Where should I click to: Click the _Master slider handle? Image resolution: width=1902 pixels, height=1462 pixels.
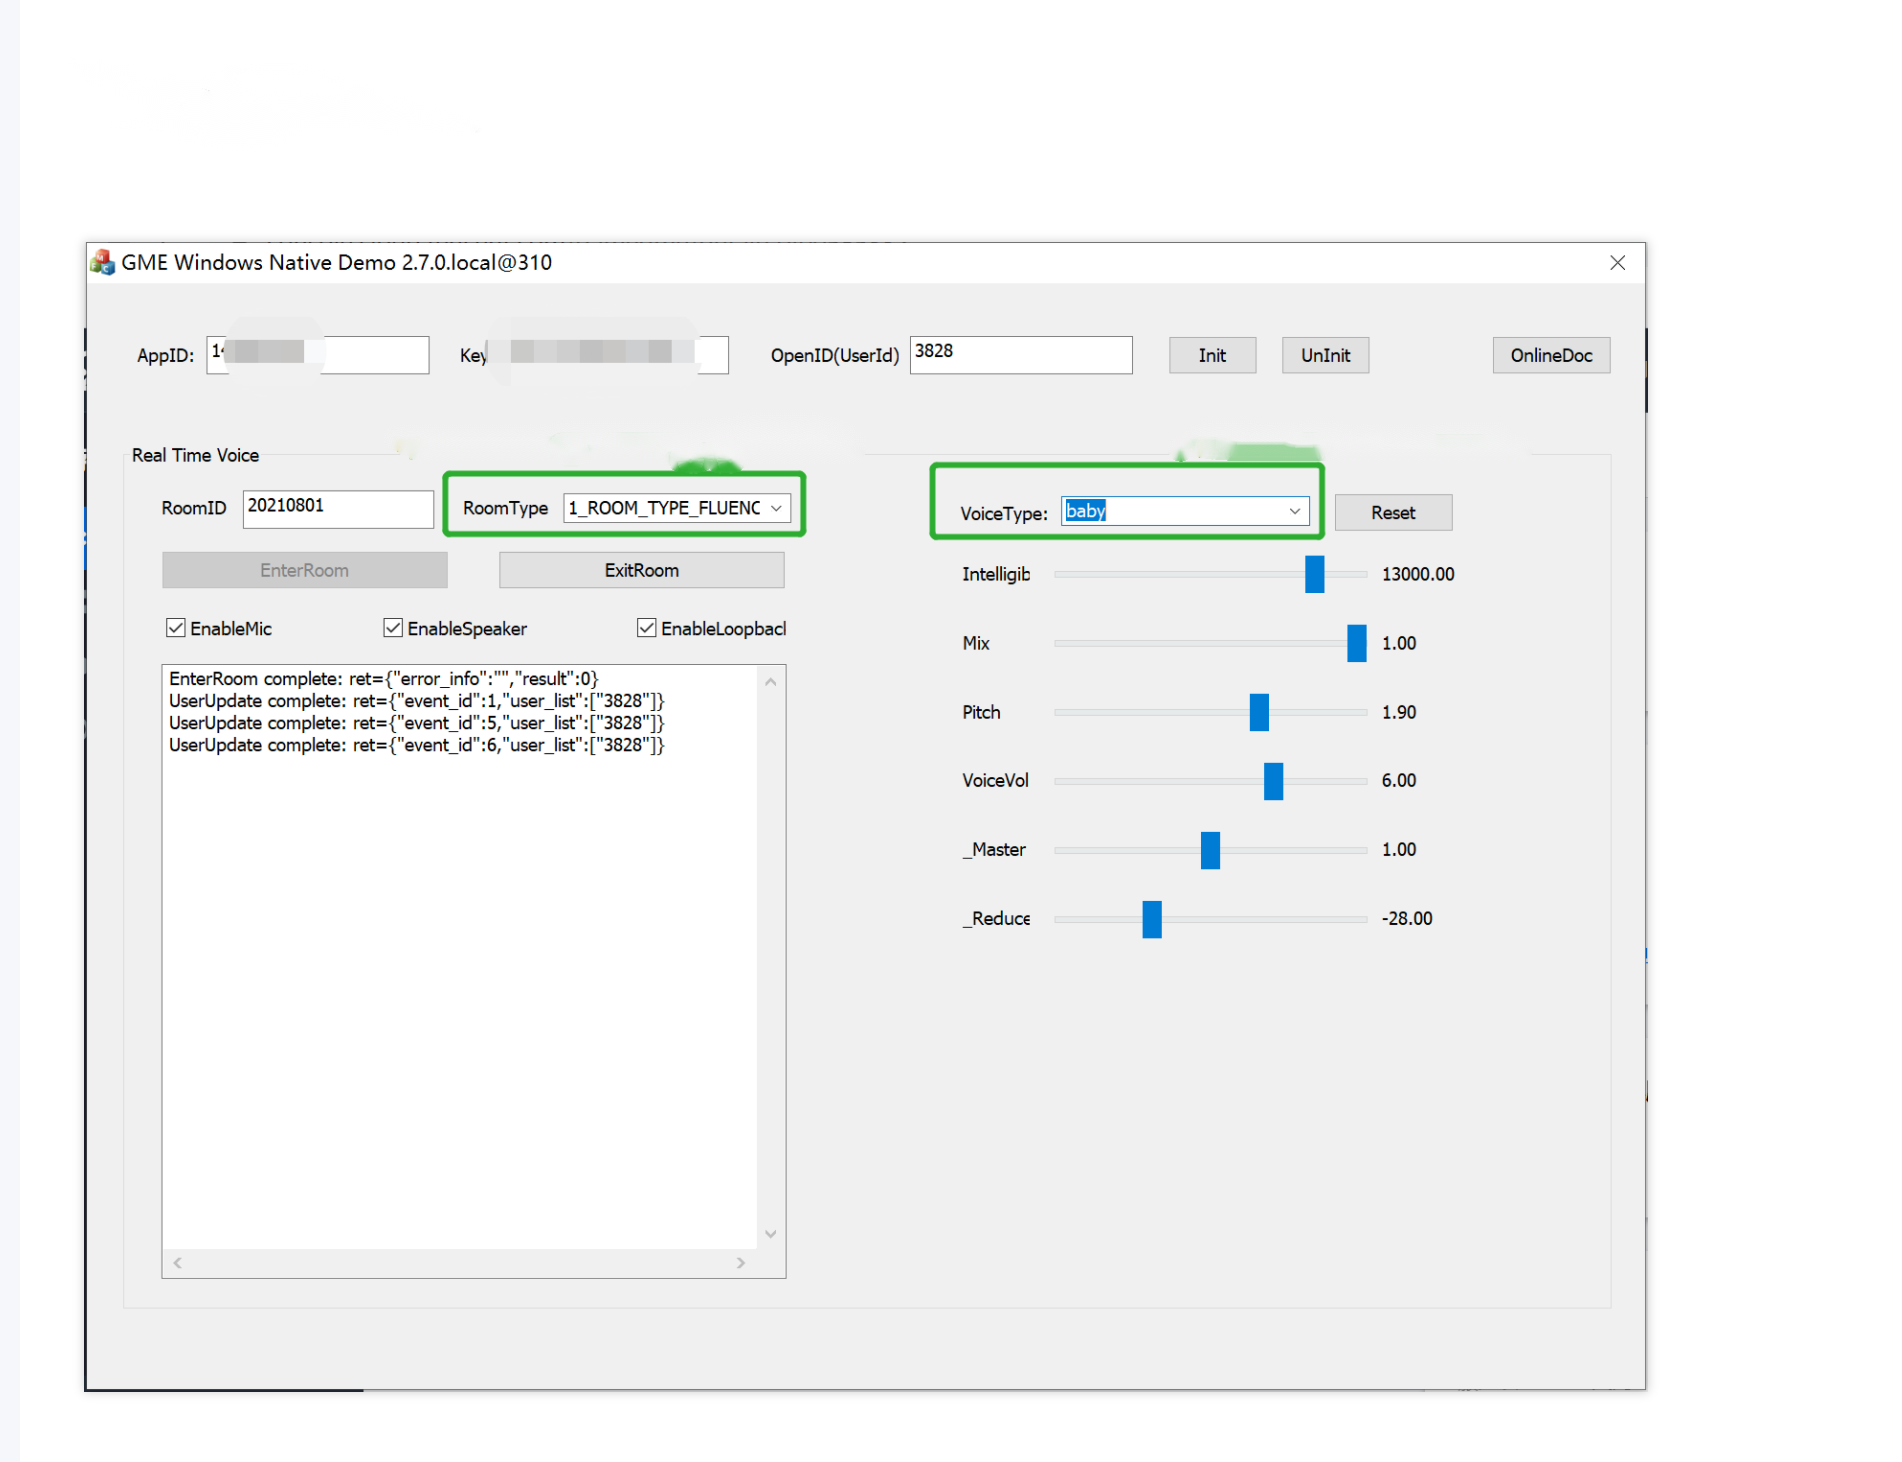tap(1210, 850)
